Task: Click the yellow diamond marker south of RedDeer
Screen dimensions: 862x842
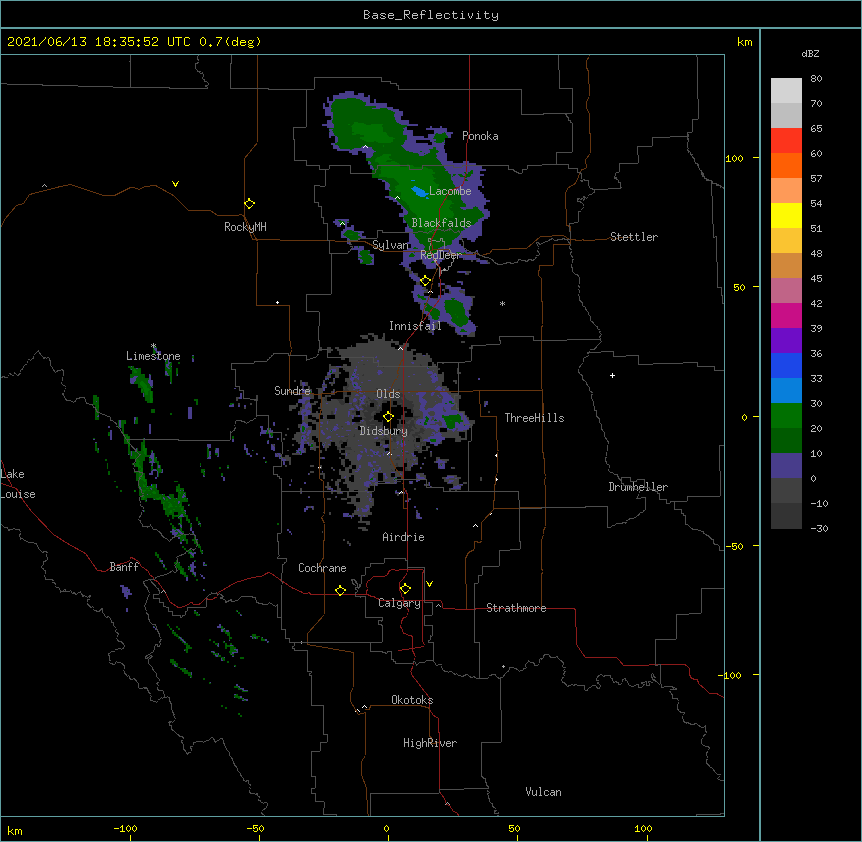Action: click(425, 281)
